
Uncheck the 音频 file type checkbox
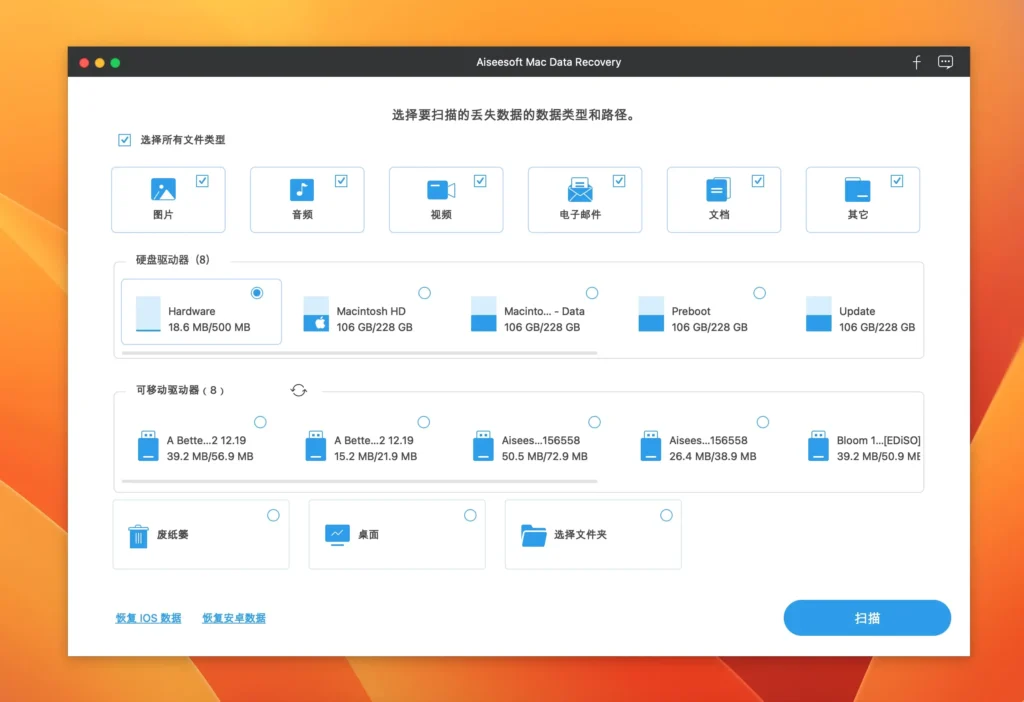pyautogui.click(x=341, y=181)
